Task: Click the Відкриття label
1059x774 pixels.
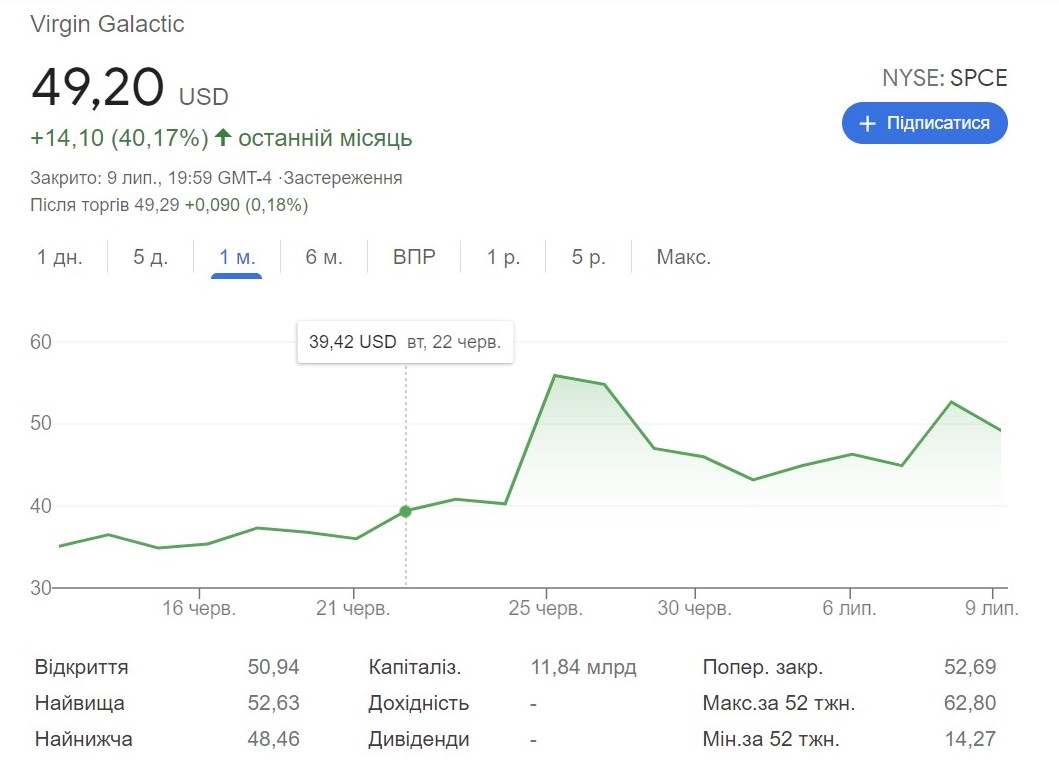Action: [82, 667]
